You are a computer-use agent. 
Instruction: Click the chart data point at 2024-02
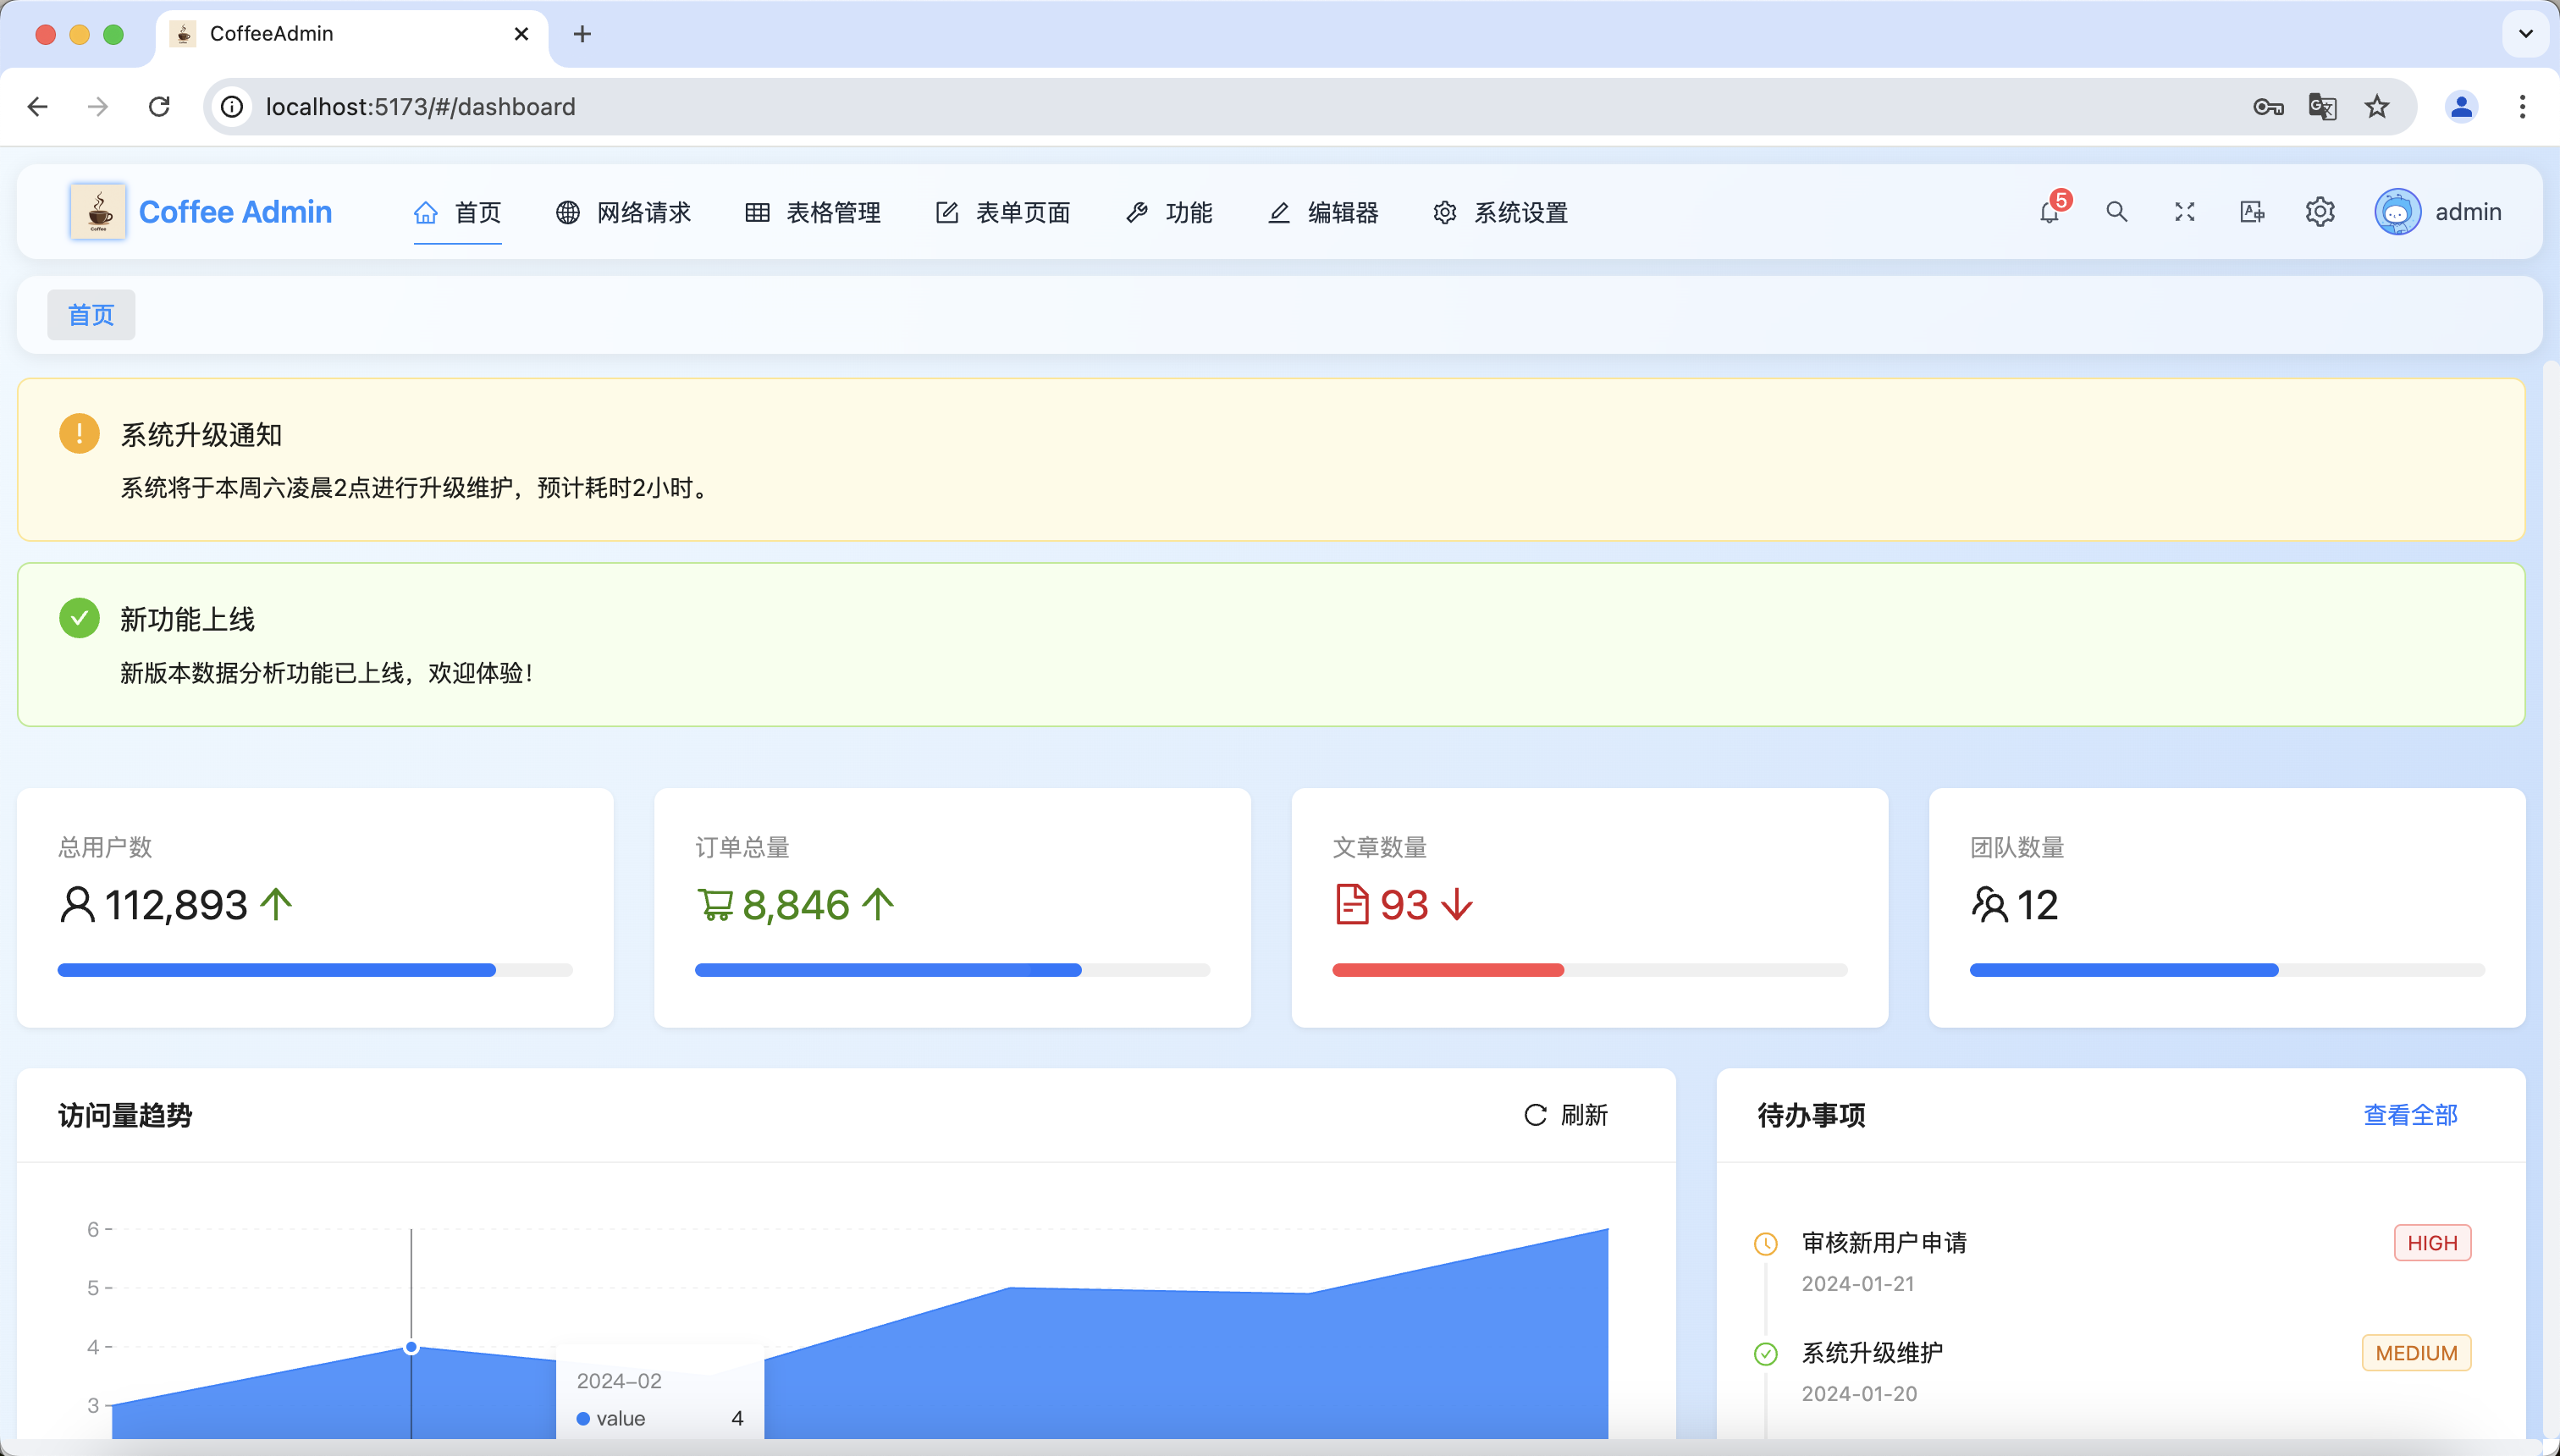pos(411,1348)
